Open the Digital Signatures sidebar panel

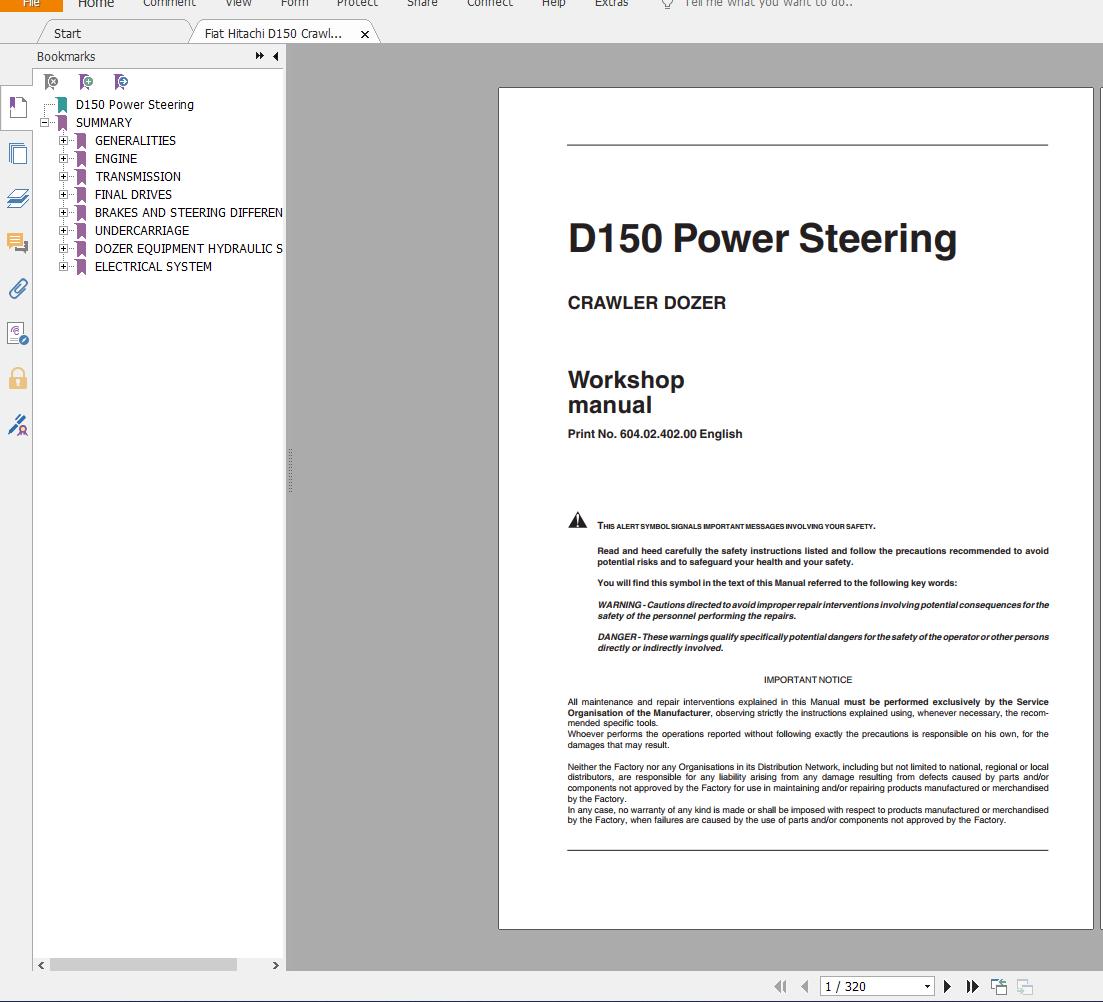click(x=18, y=334)
